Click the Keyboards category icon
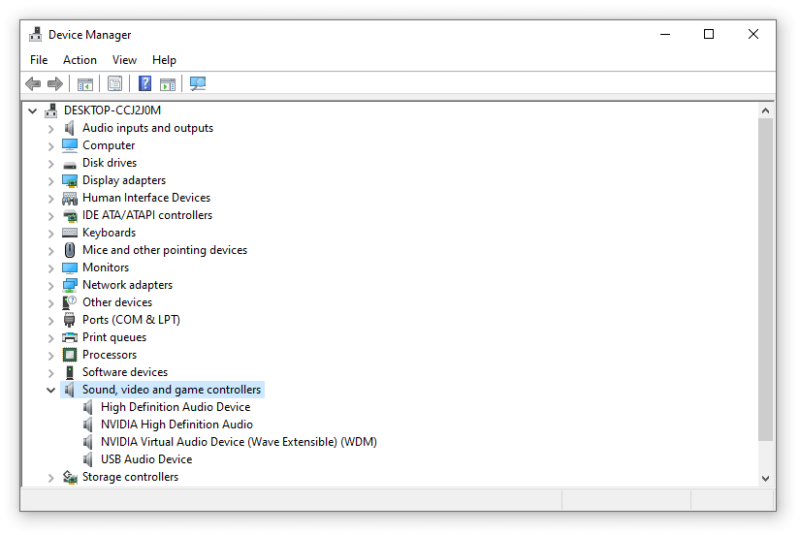Screen dimensions: 800x535 click(69, 233)
